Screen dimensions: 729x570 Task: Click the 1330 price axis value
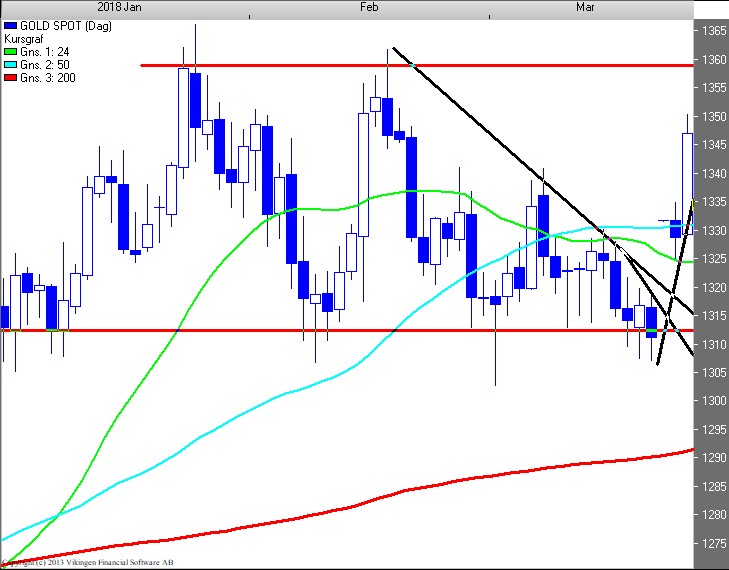click(714, 231)
